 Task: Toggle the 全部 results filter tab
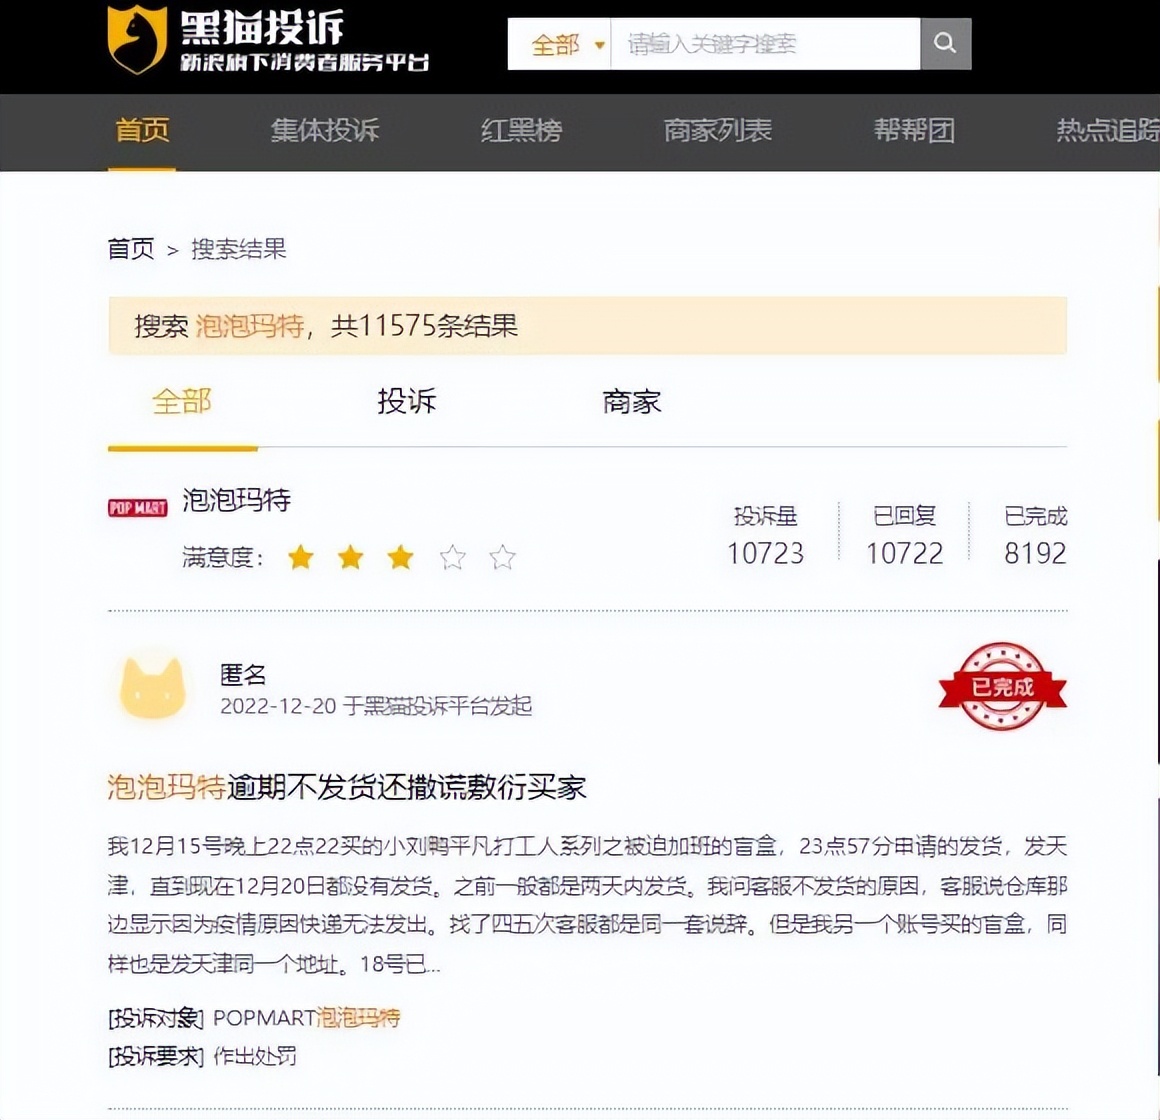coord(181,402)
